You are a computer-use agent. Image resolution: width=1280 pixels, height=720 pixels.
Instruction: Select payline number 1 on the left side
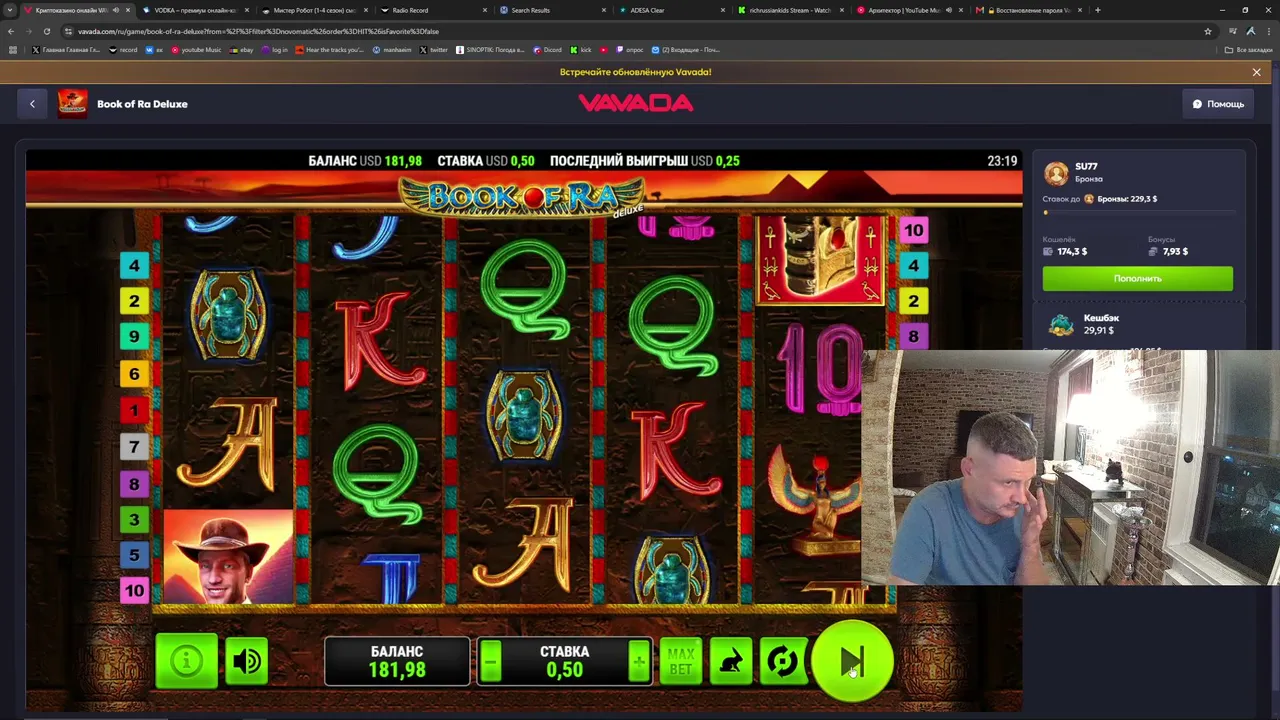tap(134, 410)
